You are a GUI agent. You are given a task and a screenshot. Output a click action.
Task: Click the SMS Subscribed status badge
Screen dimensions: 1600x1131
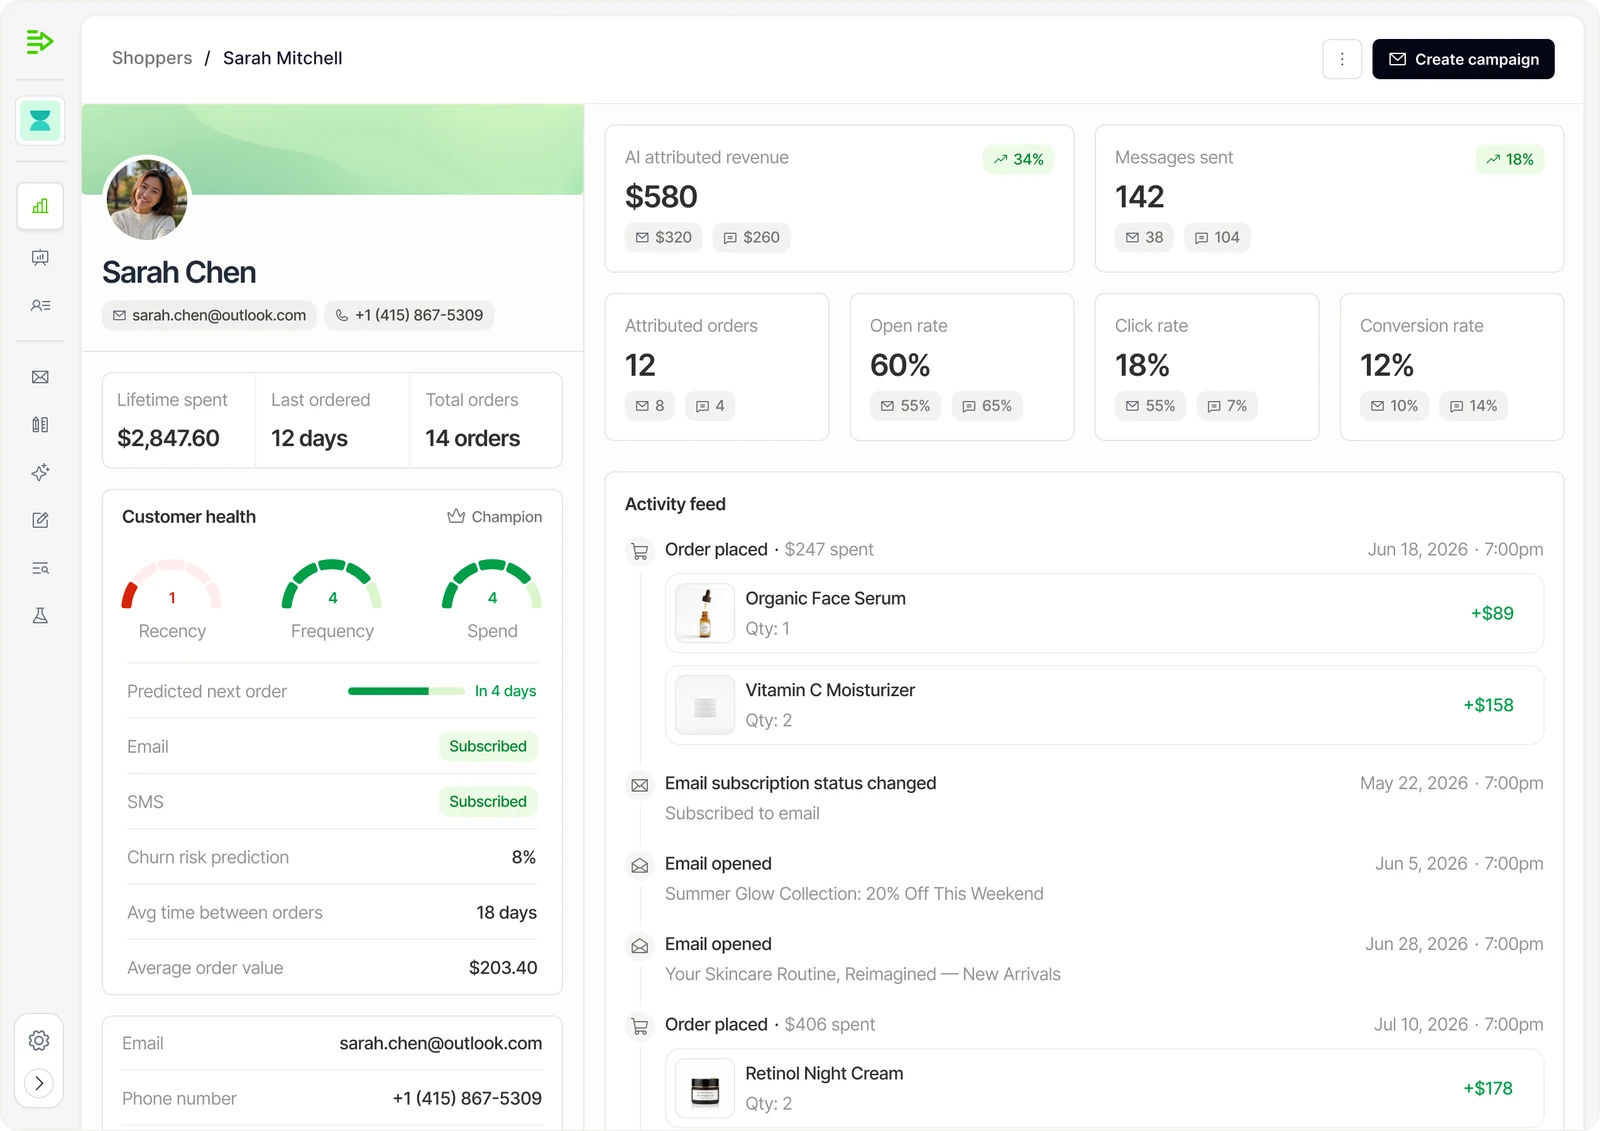(488, 801)
